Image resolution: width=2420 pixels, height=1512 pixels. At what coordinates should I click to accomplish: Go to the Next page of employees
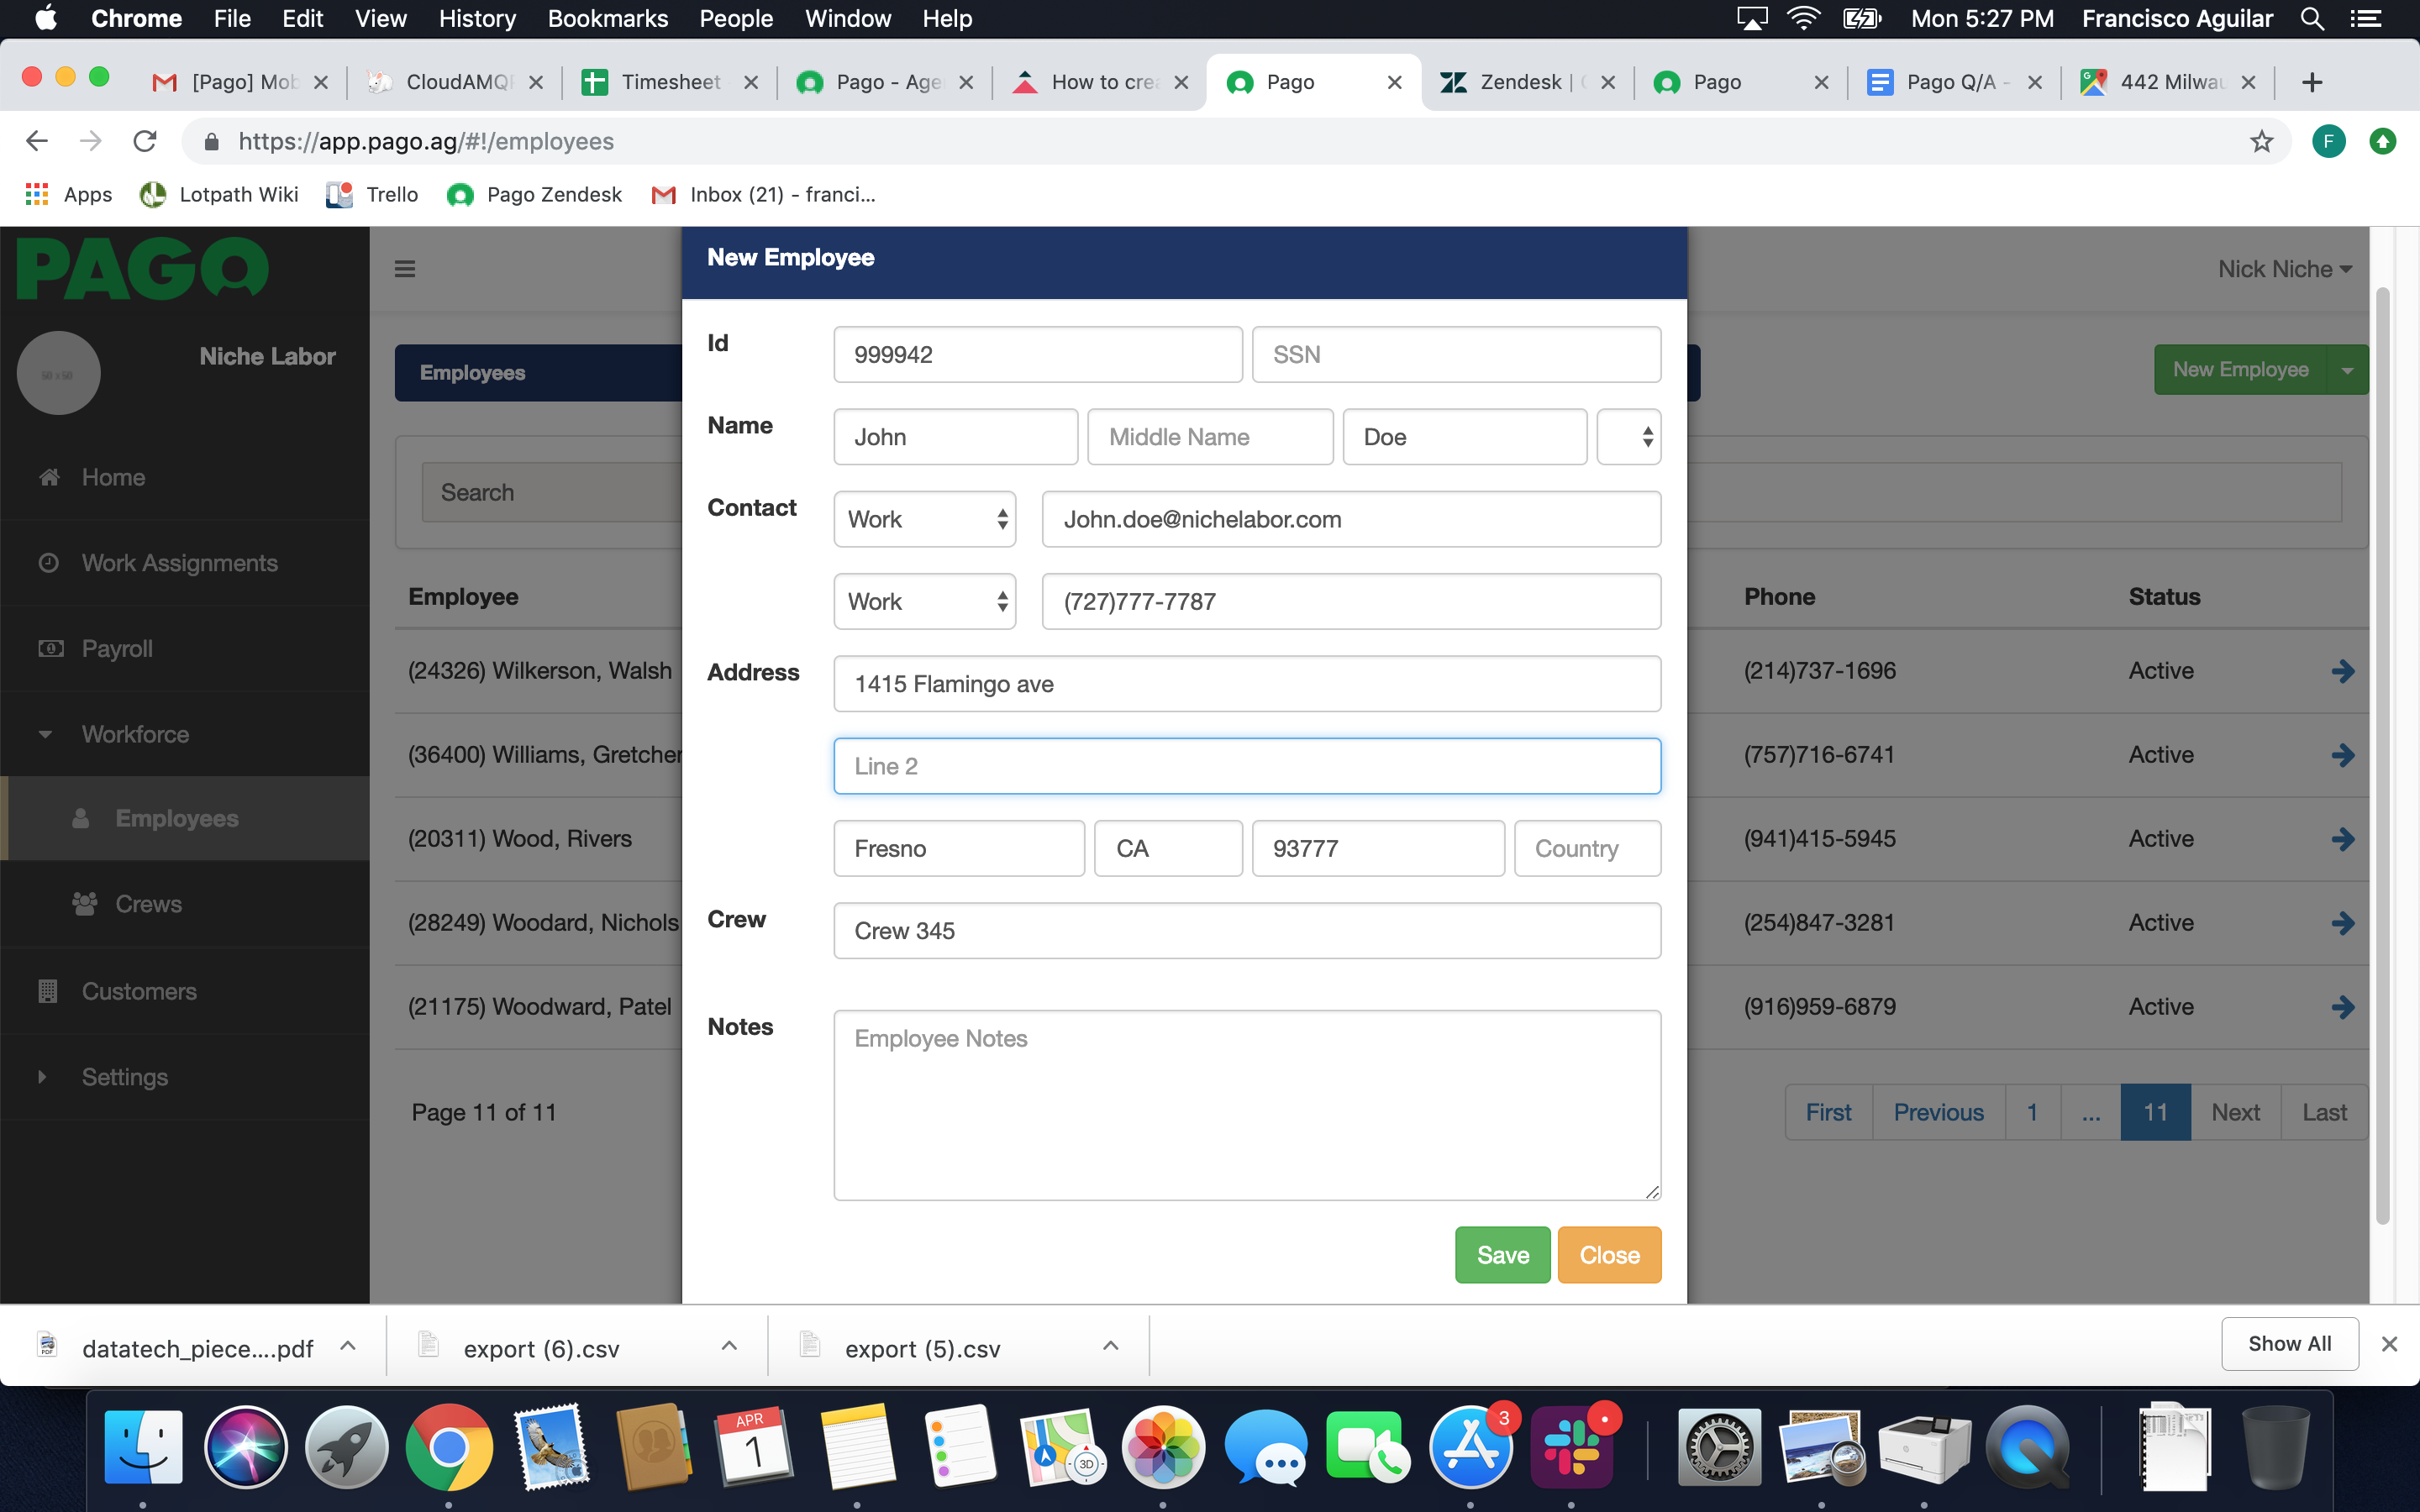pos(2236,1111)
